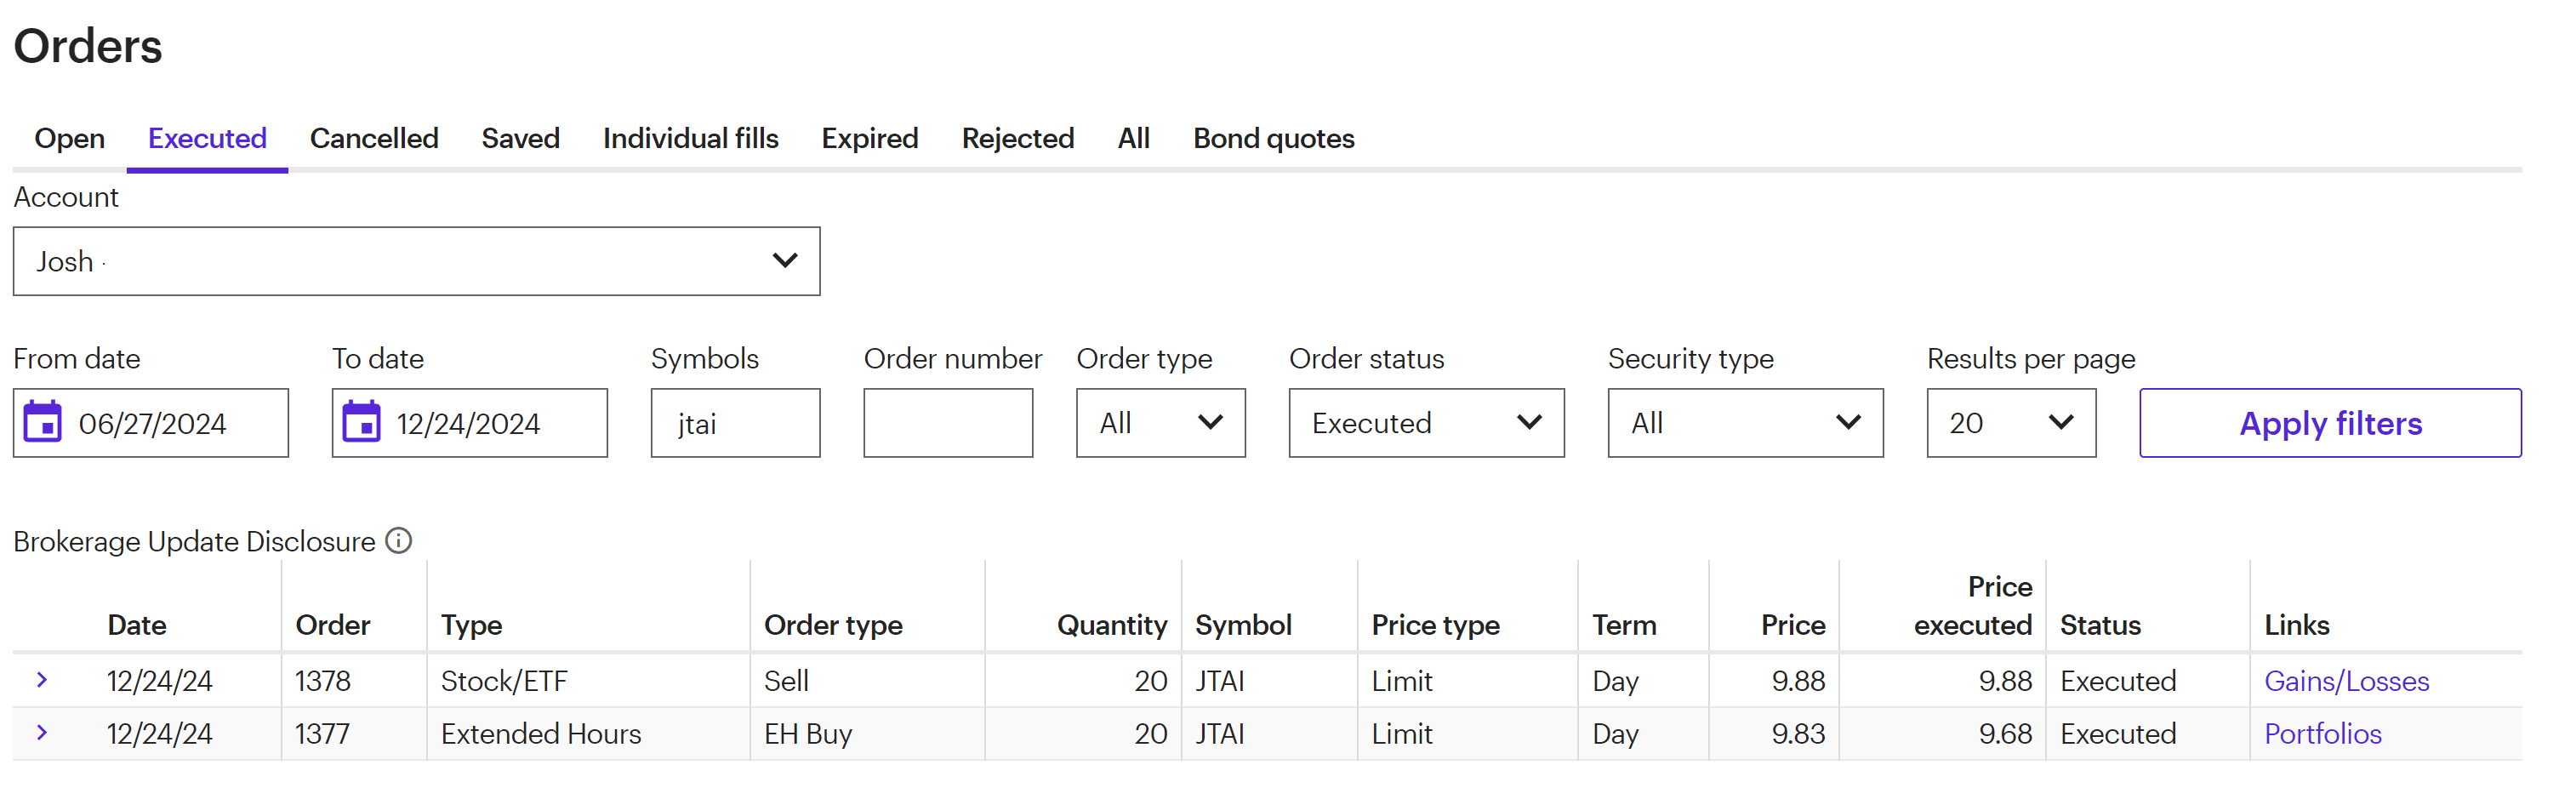The height and width of the screenshot is (805, 2576).
Task: Open the Order status dropdown
Action: [x=1425, y=423]
